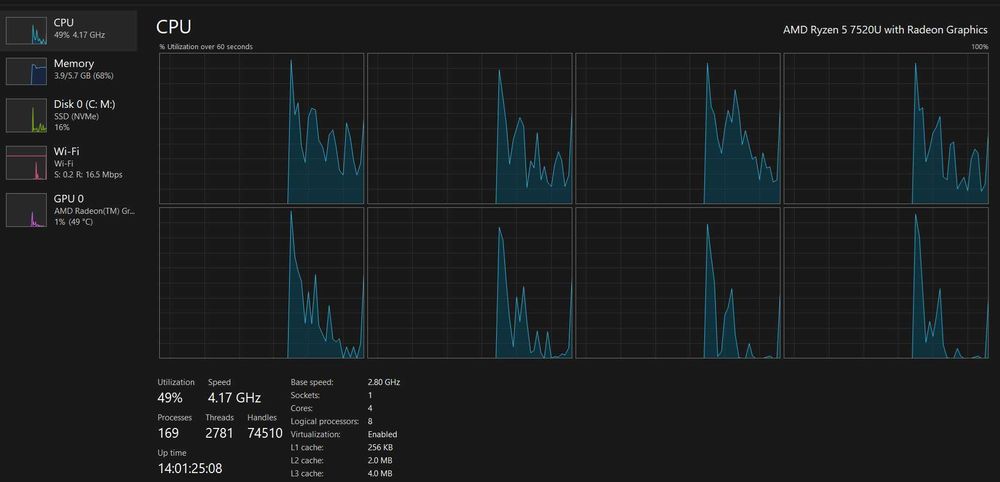1000x482 pixels.
Task: Select CPU 49% 4.17 GHz sidebar entry
Action: (69, 31)
